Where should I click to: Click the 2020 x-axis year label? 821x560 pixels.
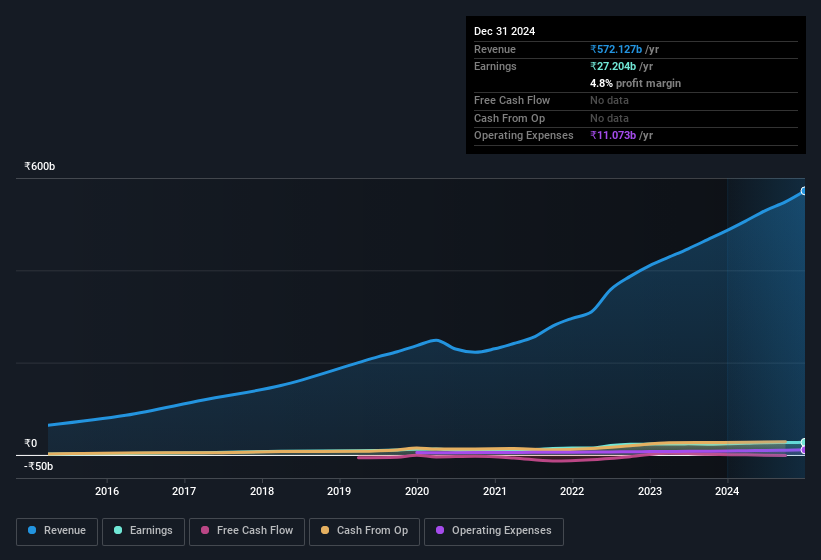(x=417, y=491)
